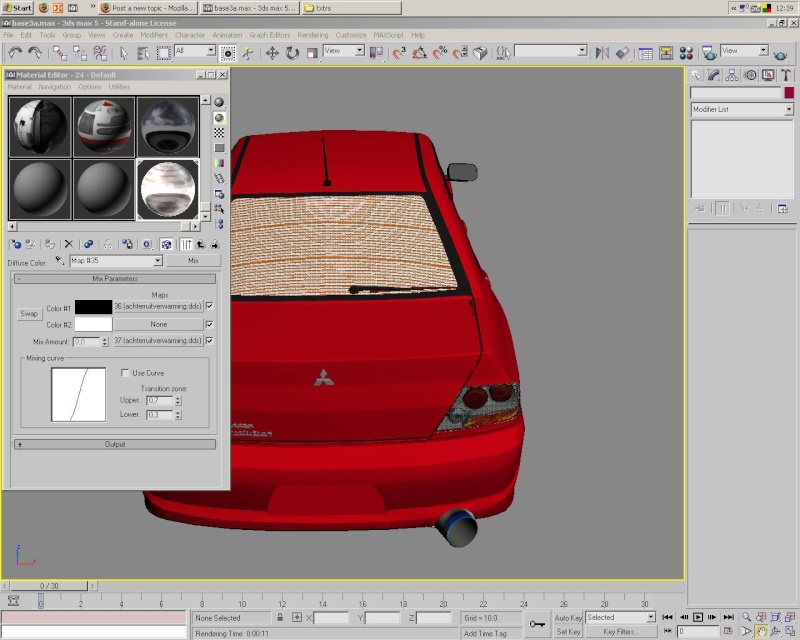Click Show Map in Viewport cube icon
The width and height of the screenshot is (800, 640).
166,244
